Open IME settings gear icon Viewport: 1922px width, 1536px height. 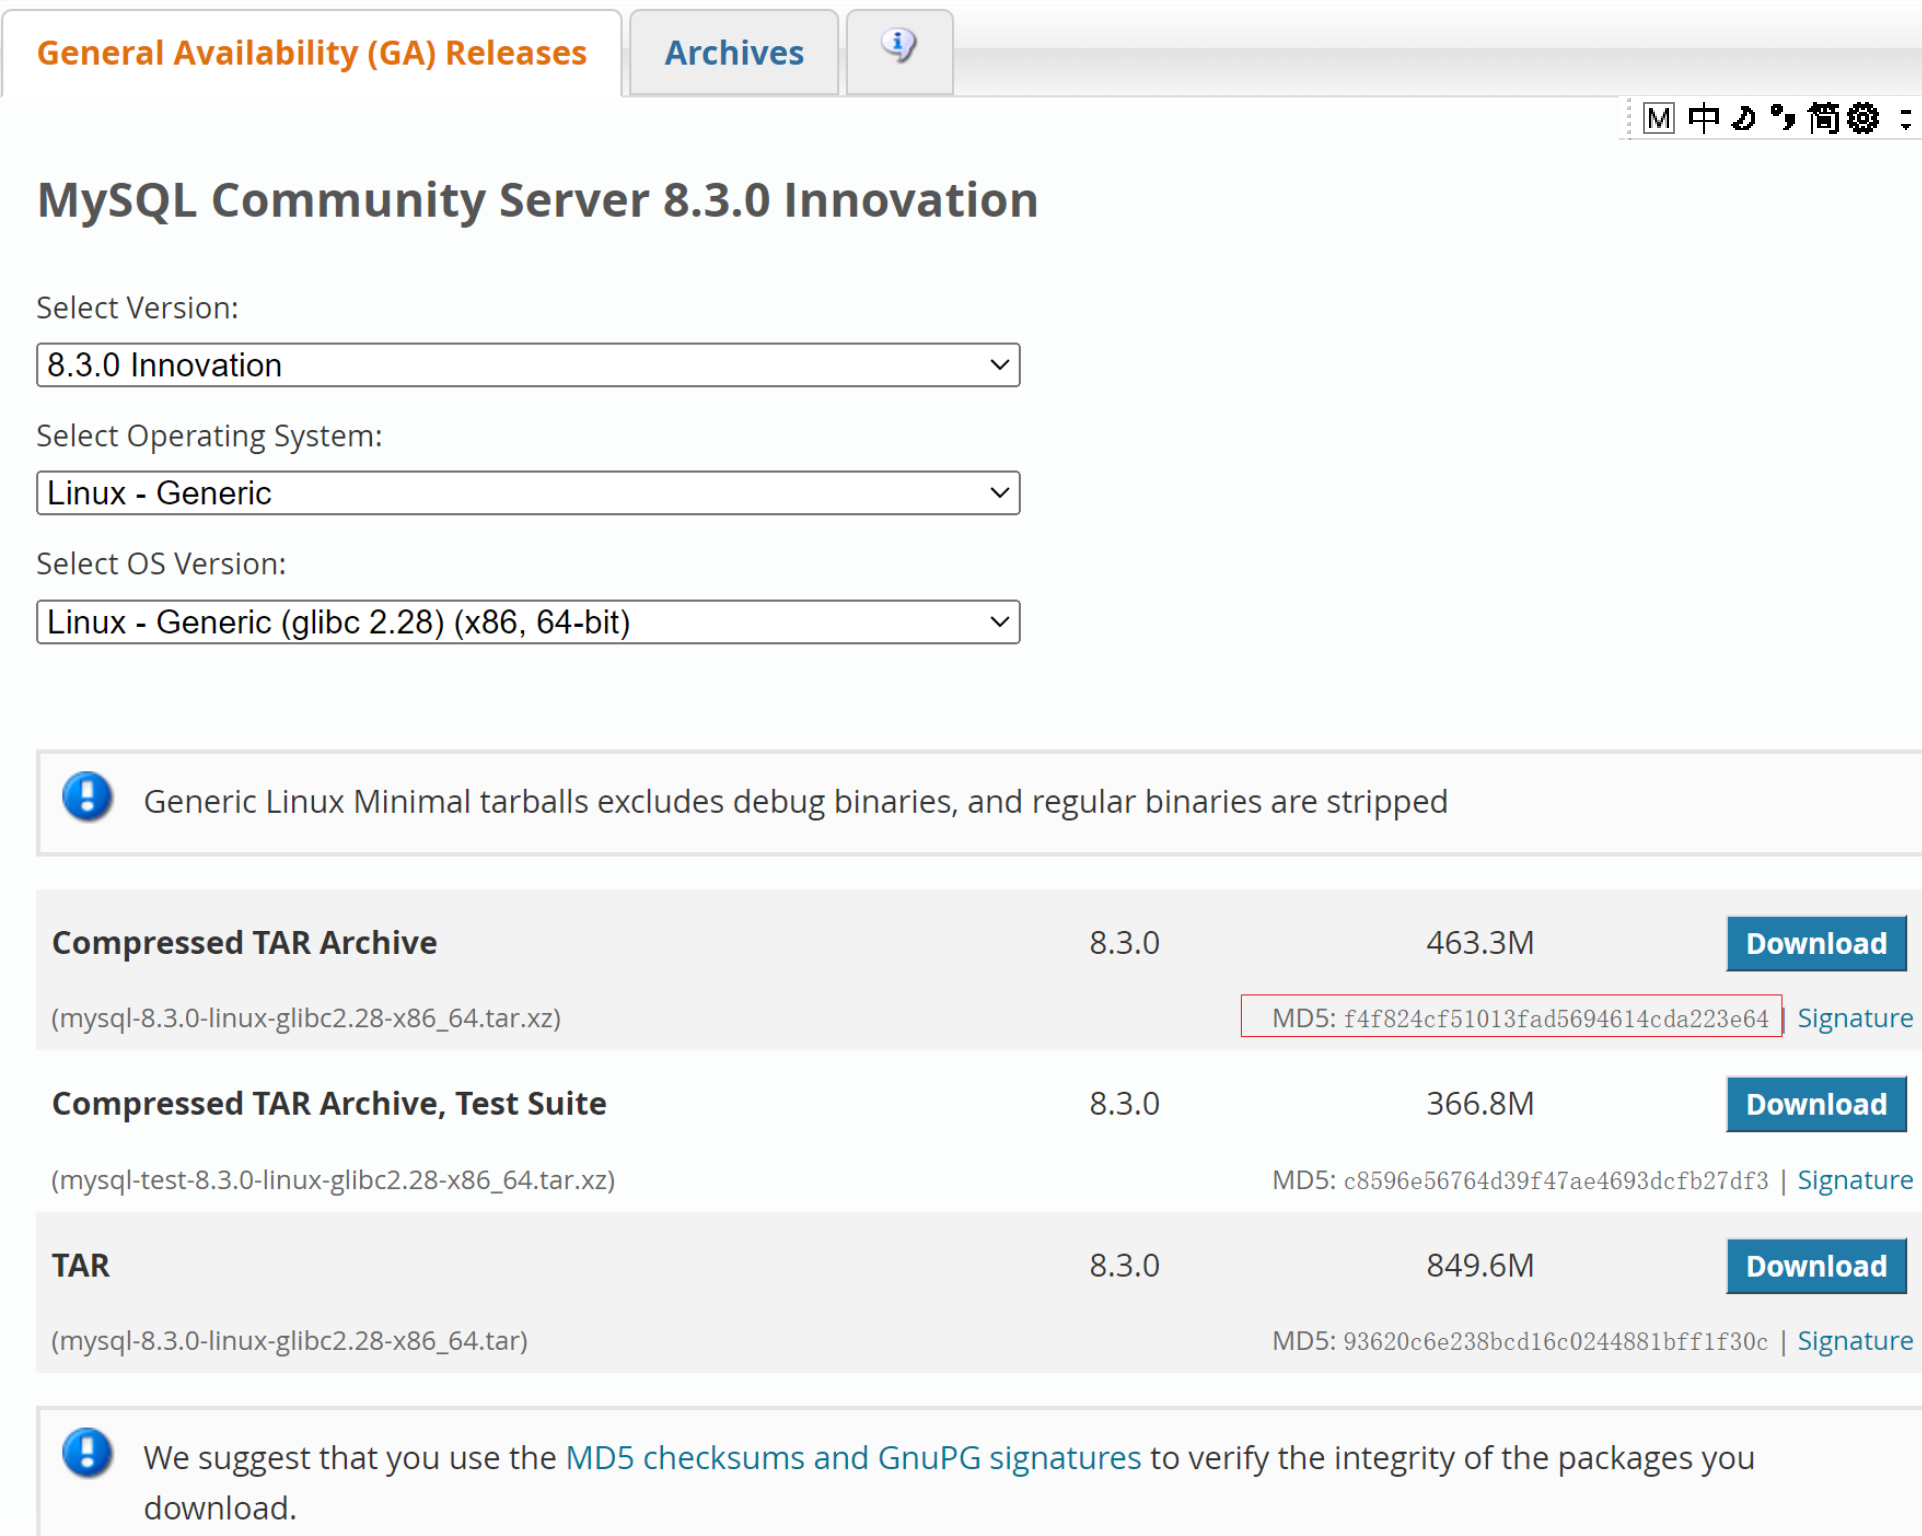1863,119
